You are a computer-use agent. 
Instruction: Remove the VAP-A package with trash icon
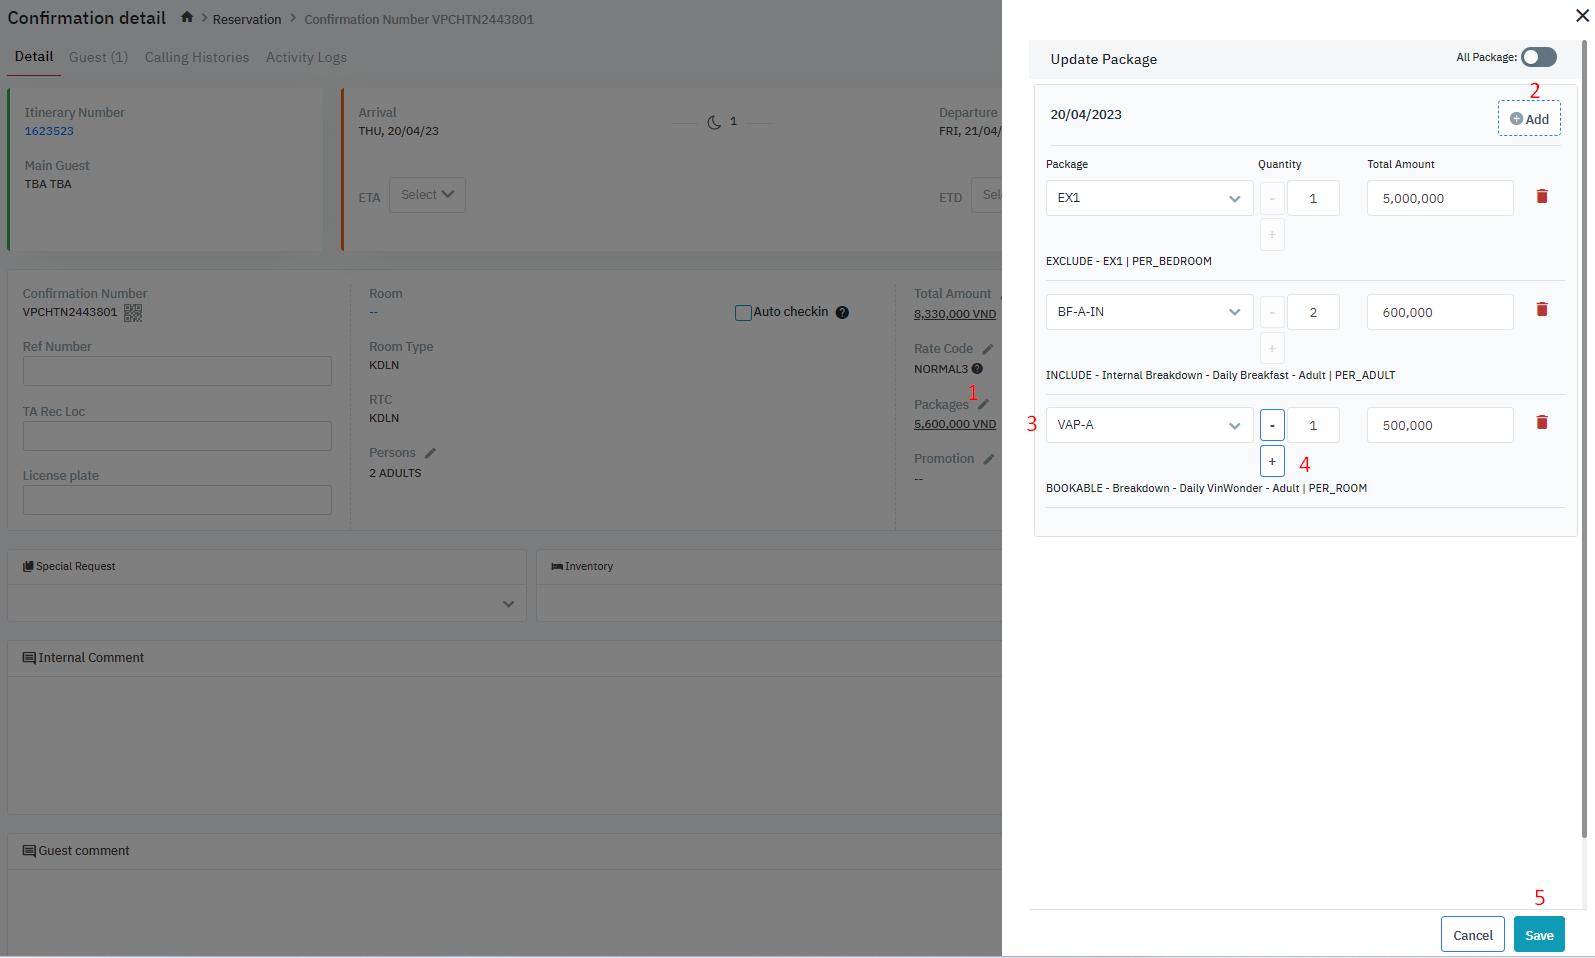(1541, 423)
